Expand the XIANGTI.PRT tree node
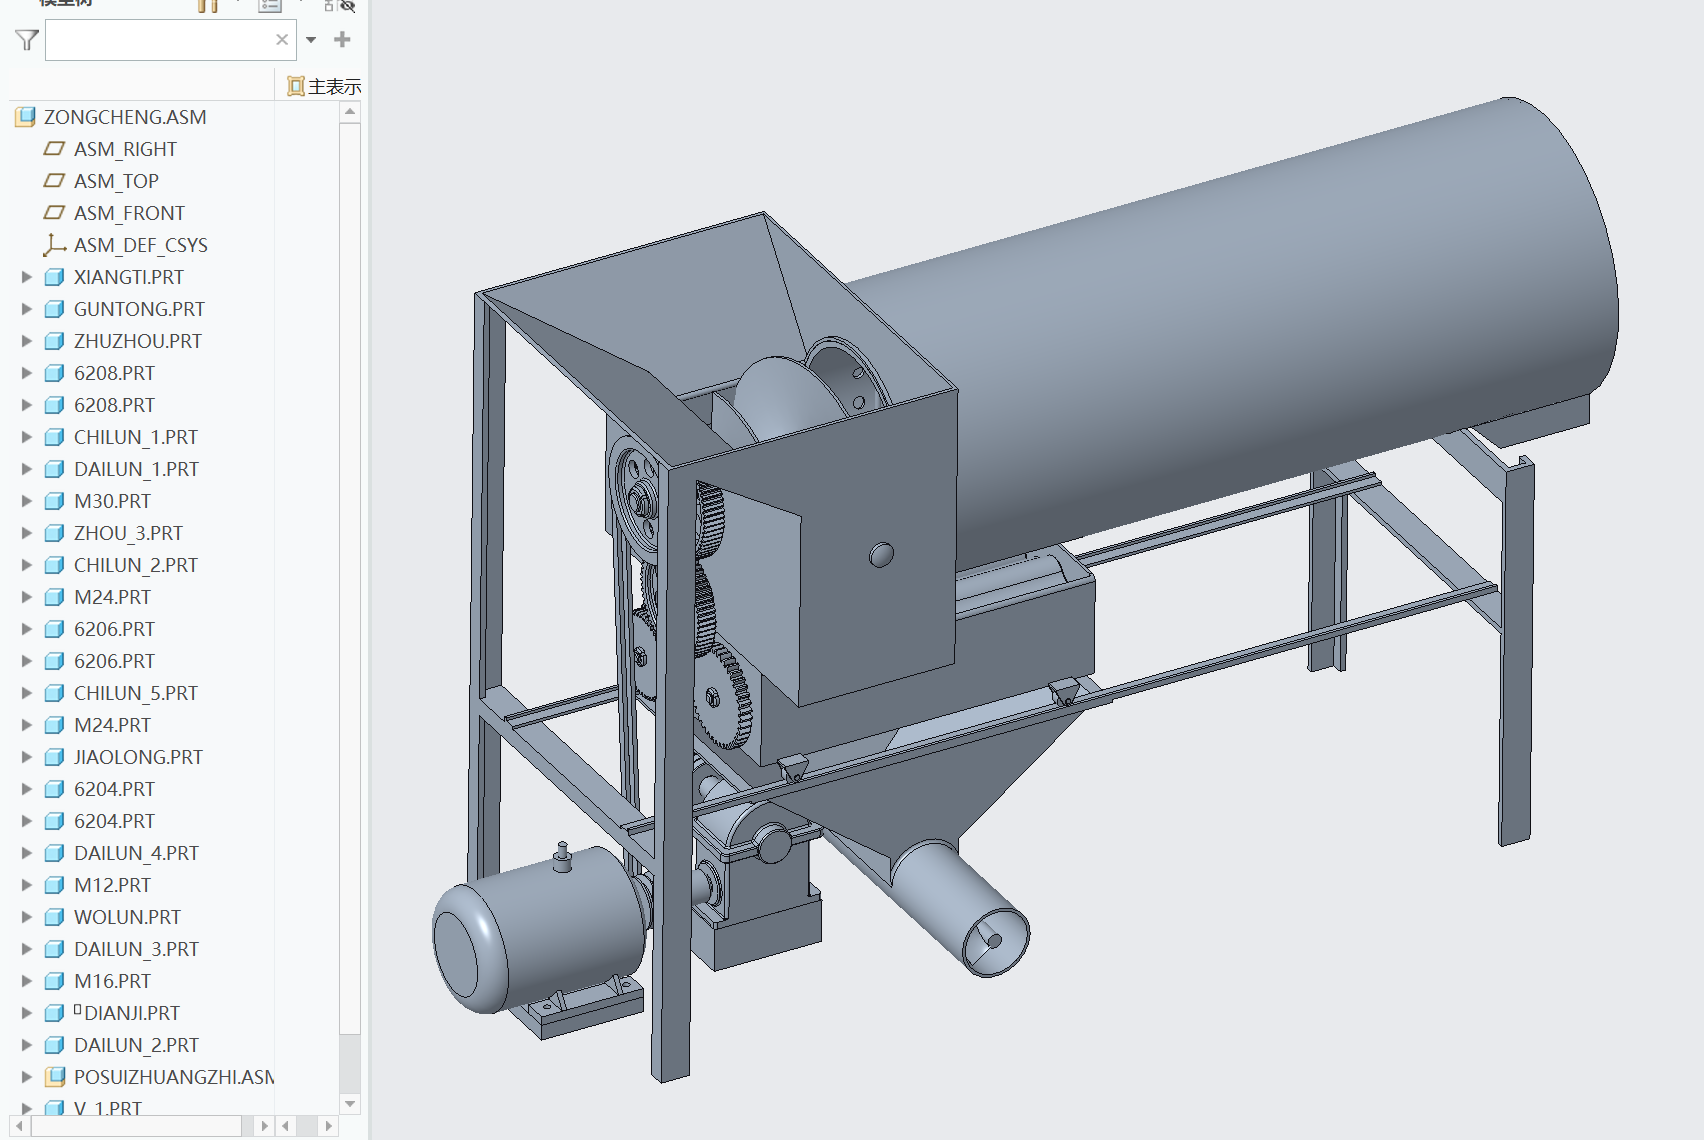Screen dimensions: 1704x1140 pyautogui.click(x=27, y=277)
